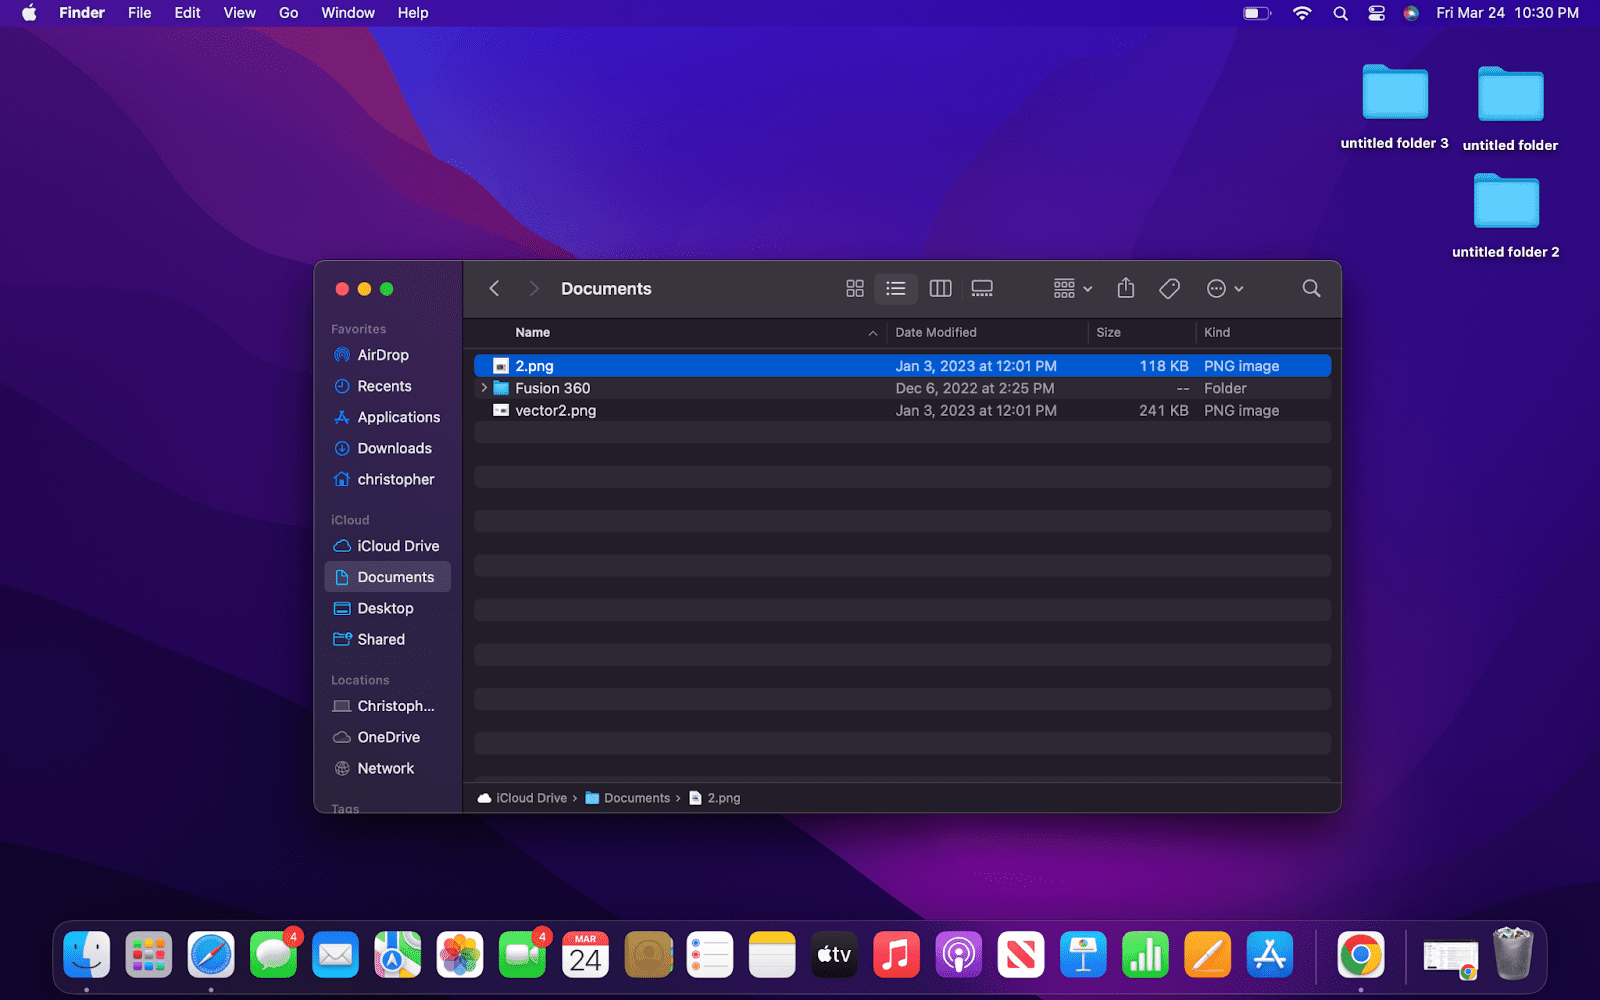1600x1000 pixels.
Task: Sort by the Size column header
Action: pyautogui.click(x=1141, y=332)
